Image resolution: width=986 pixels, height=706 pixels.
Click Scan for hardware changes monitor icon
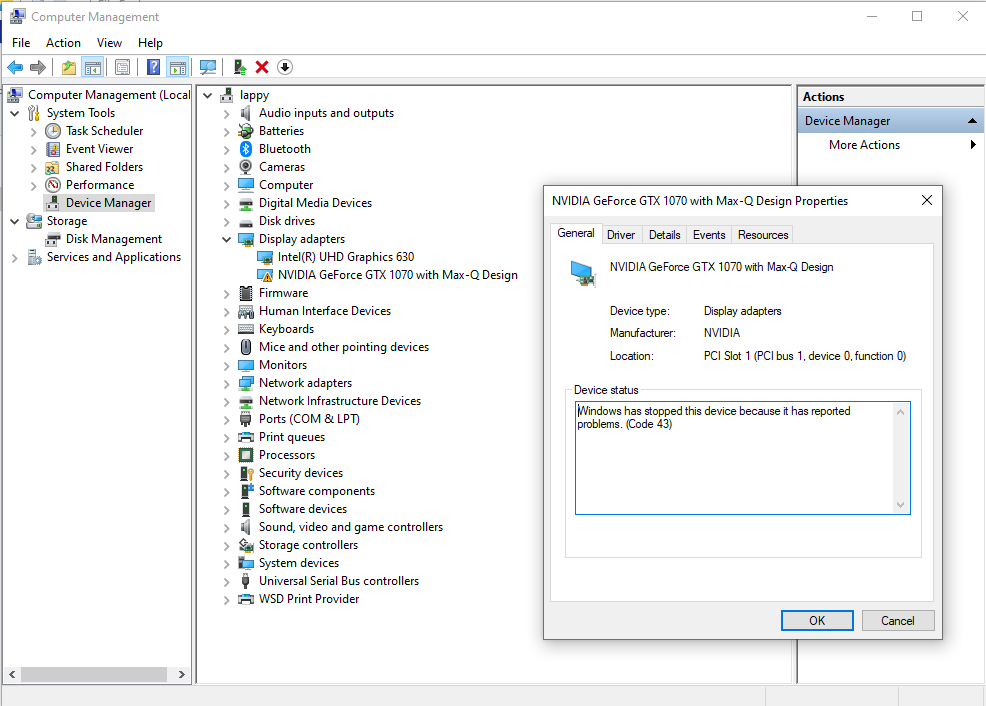click(x=208, y=67)
